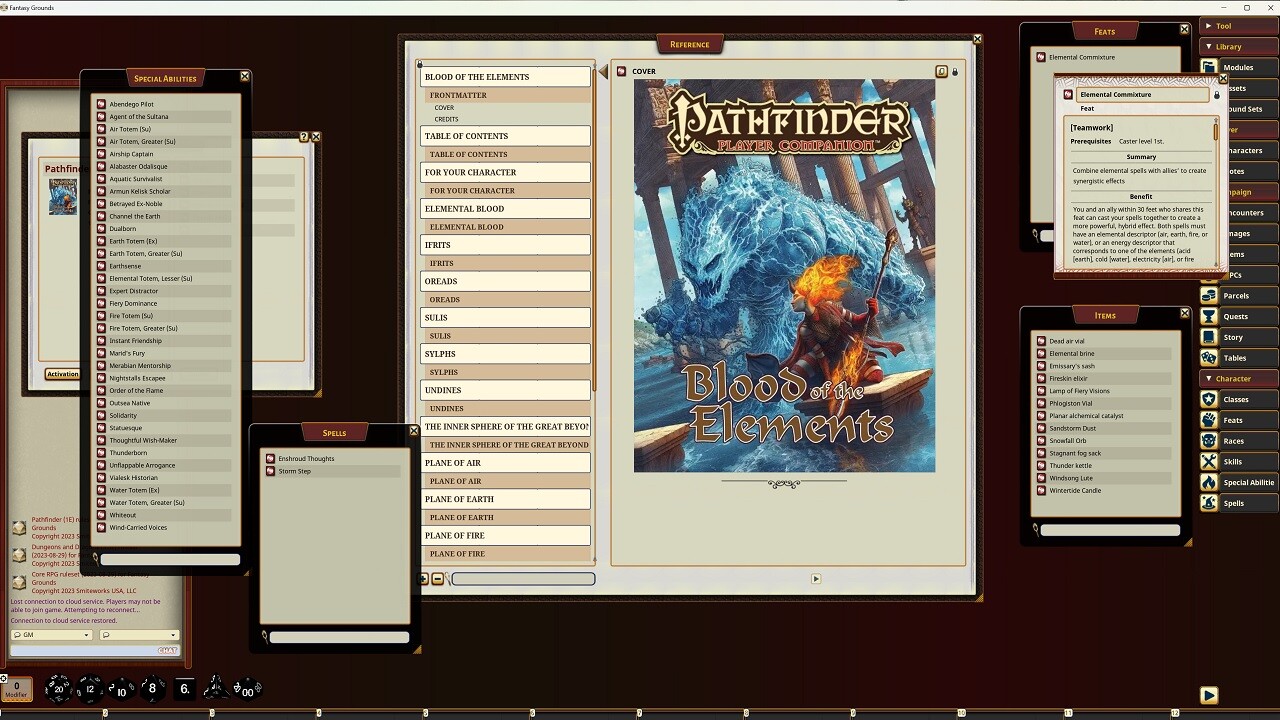Adjust the page slider below the reference book
The width and height of the screenshot is (1280, 720).
click(523, 578)
